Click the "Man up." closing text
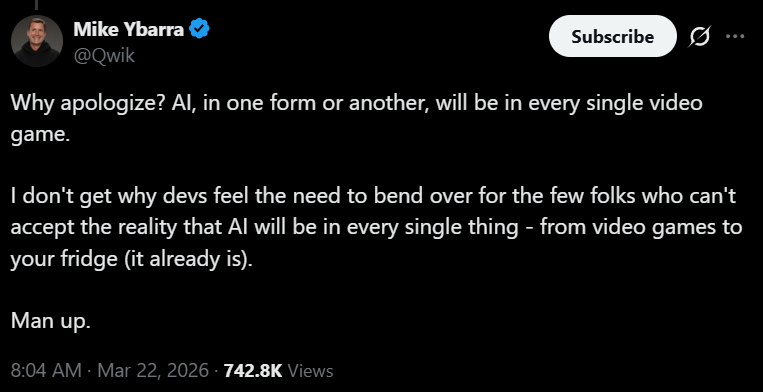Image resolution: width=763 pixels, height=392 pixels. (51, 321)
